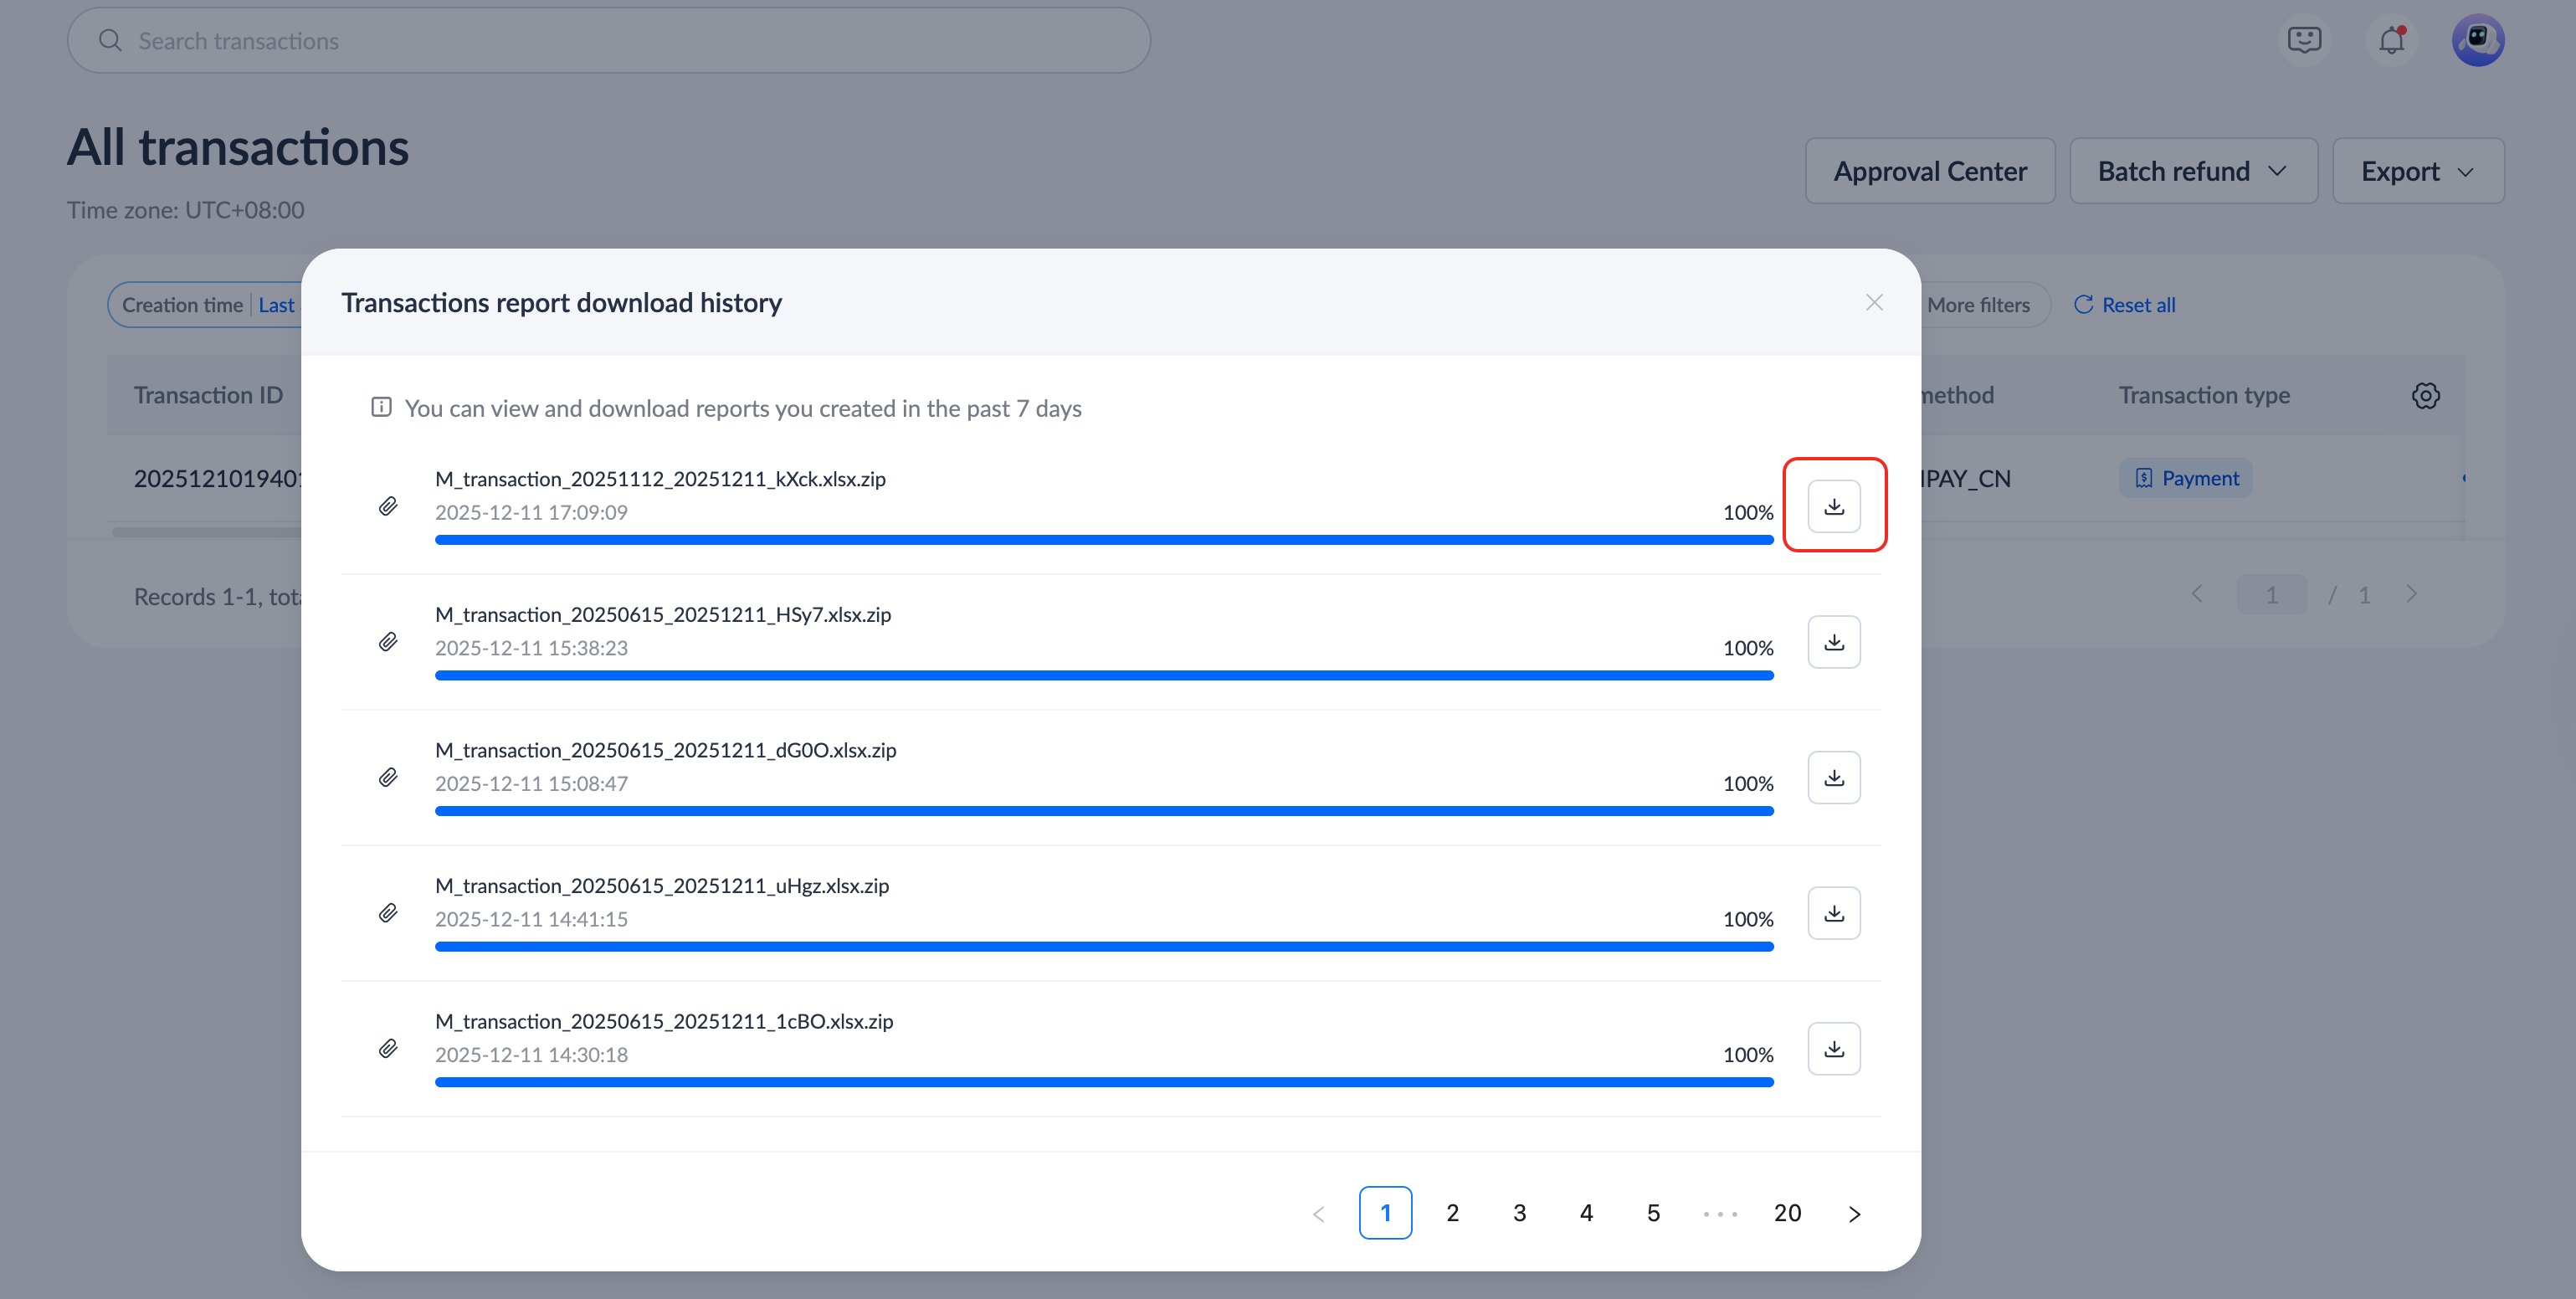Open the chat support icon
This screenshot has width=2576, height=1299.
(x=2304, y=41)
